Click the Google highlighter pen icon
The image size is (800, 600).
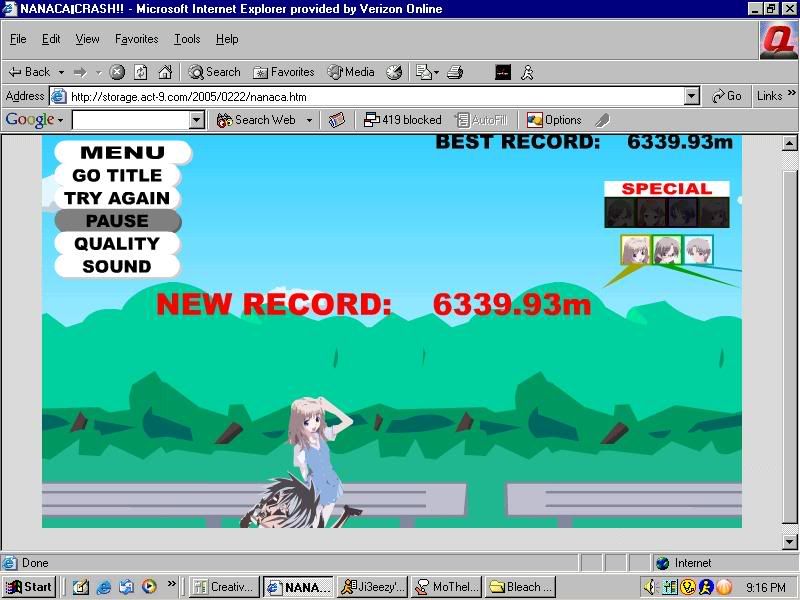click(602, 120)
